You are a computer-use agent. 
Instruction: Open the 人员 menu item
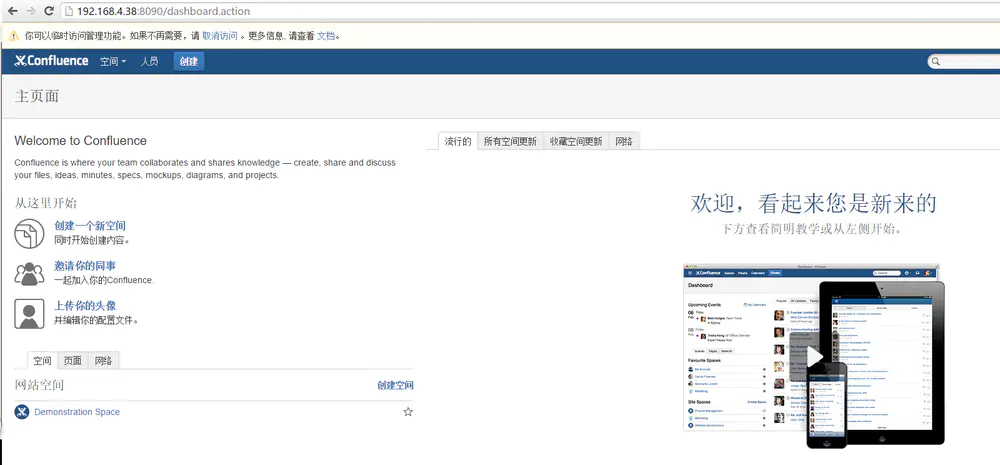(x=149, y=62)
